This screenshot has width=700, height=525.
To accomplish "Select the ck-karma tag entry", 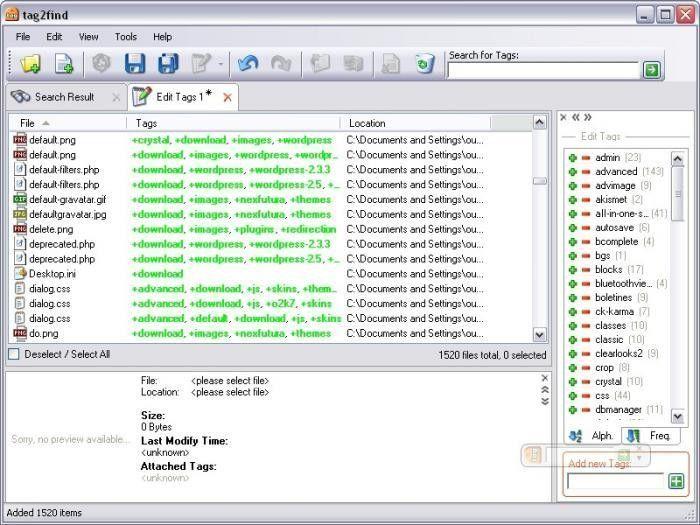I will 614,312.
